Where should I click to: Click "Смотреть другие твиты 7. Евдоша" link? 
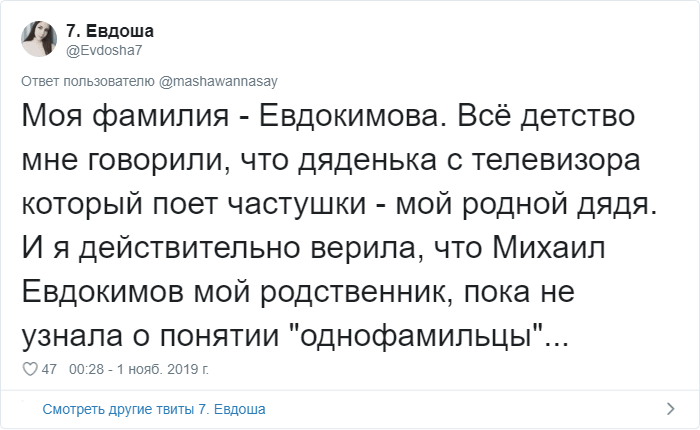(153, 409)
